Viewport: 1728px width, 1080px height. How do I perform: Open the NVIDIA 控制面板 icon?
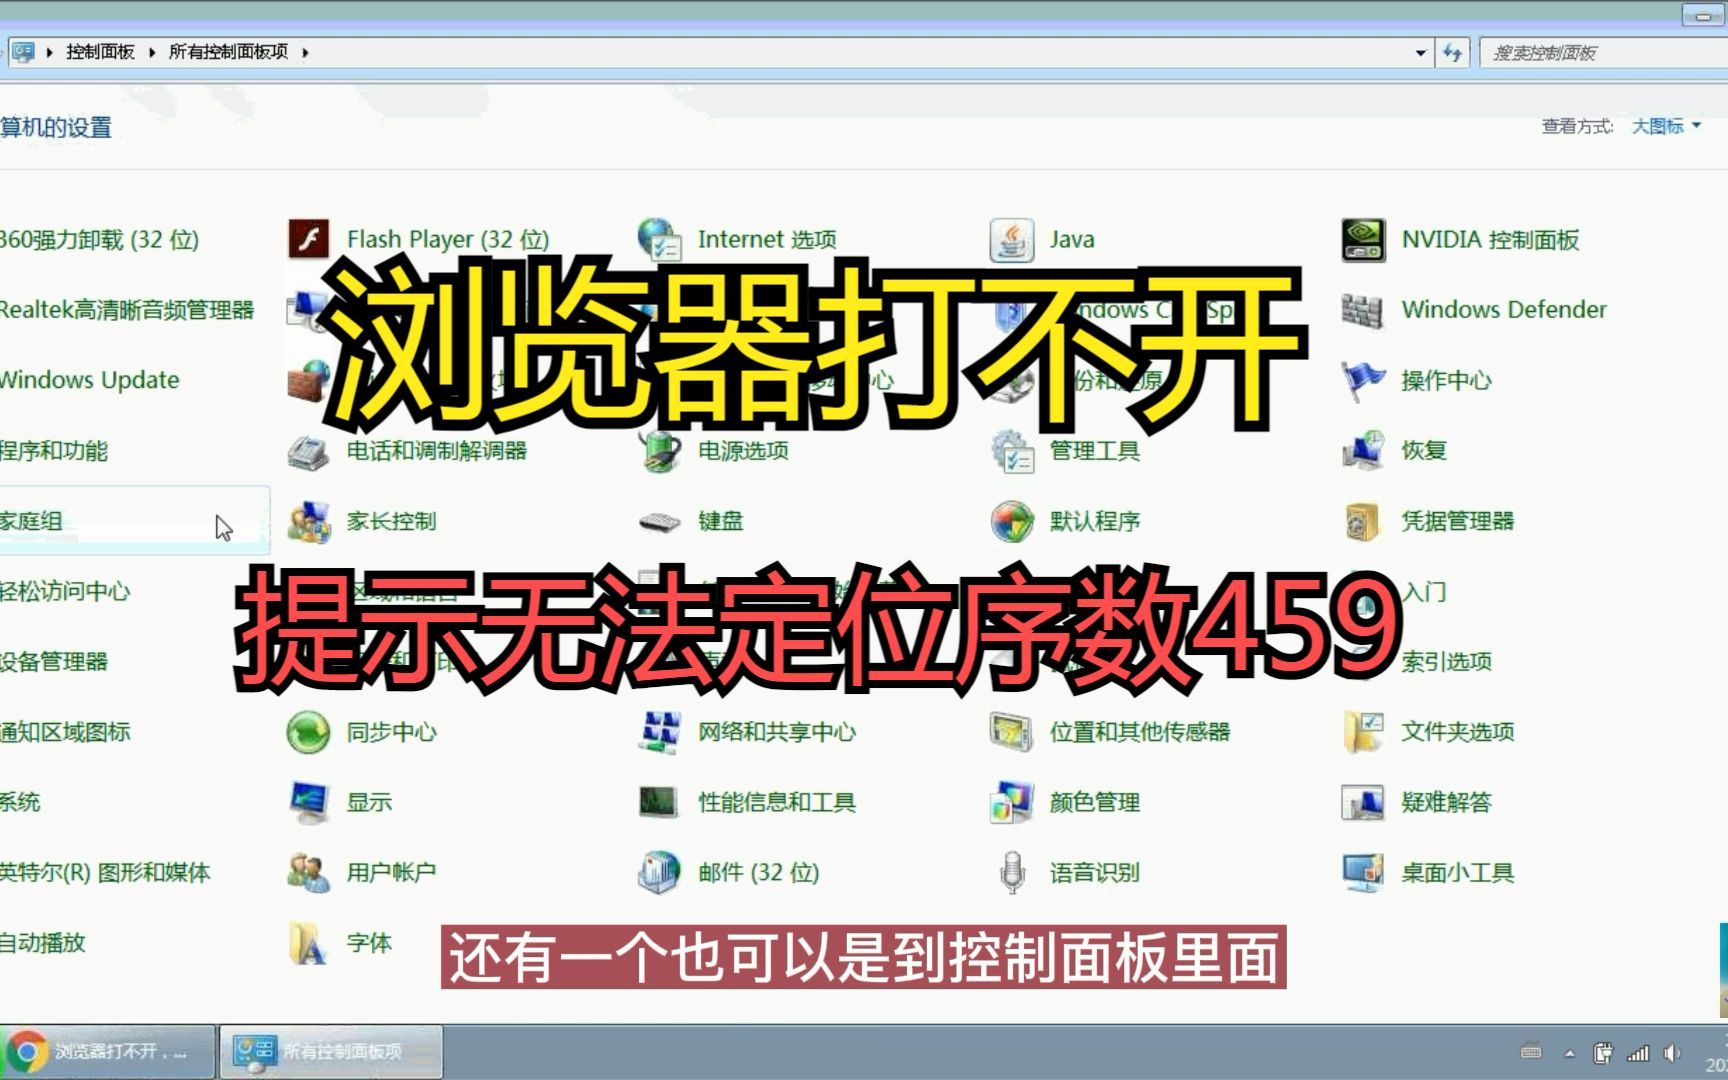pyautogui.click(x=1364, y=240)
